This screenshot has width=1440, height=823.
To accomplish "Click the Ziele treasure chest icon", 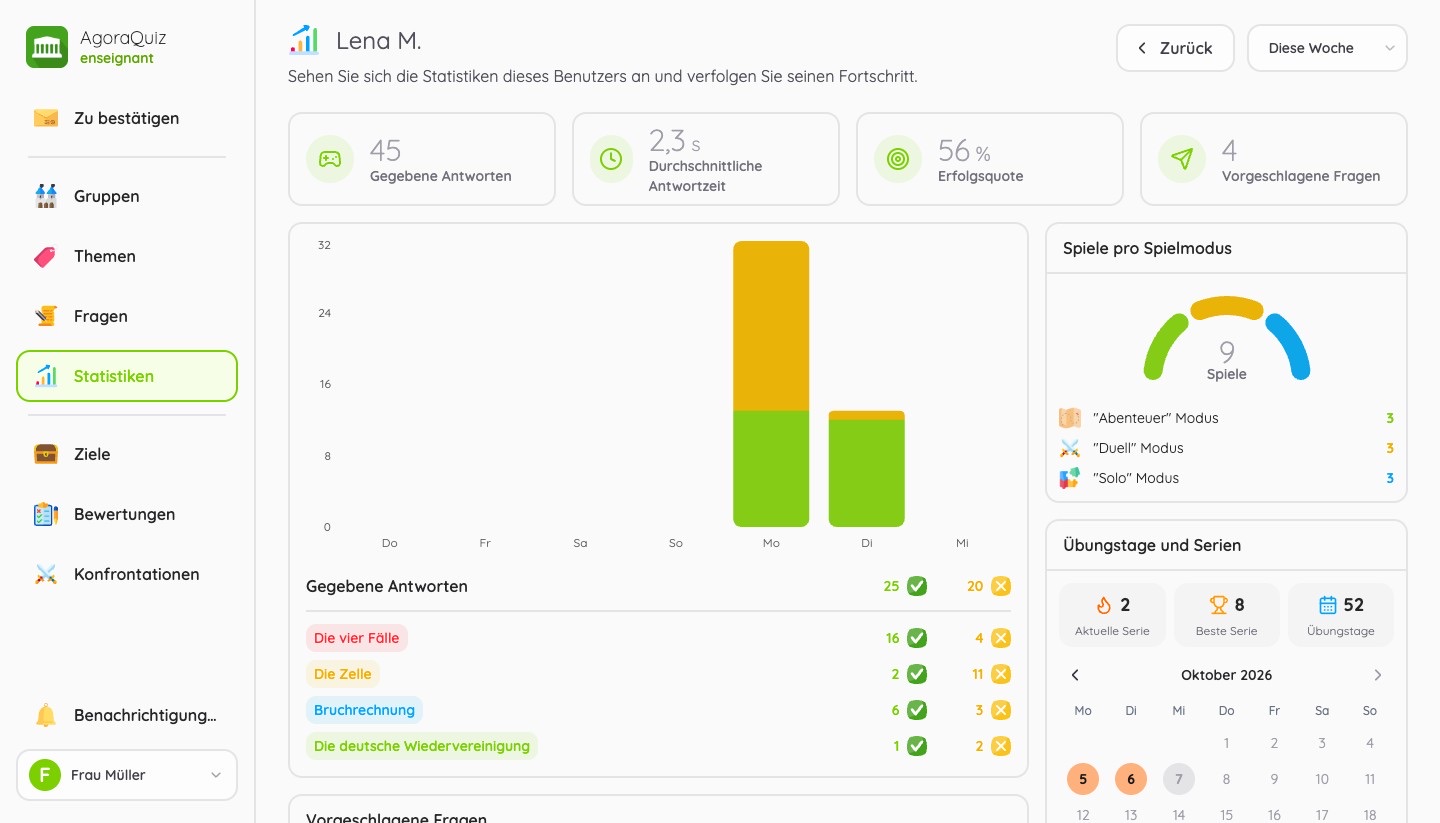I will [46, 454].
